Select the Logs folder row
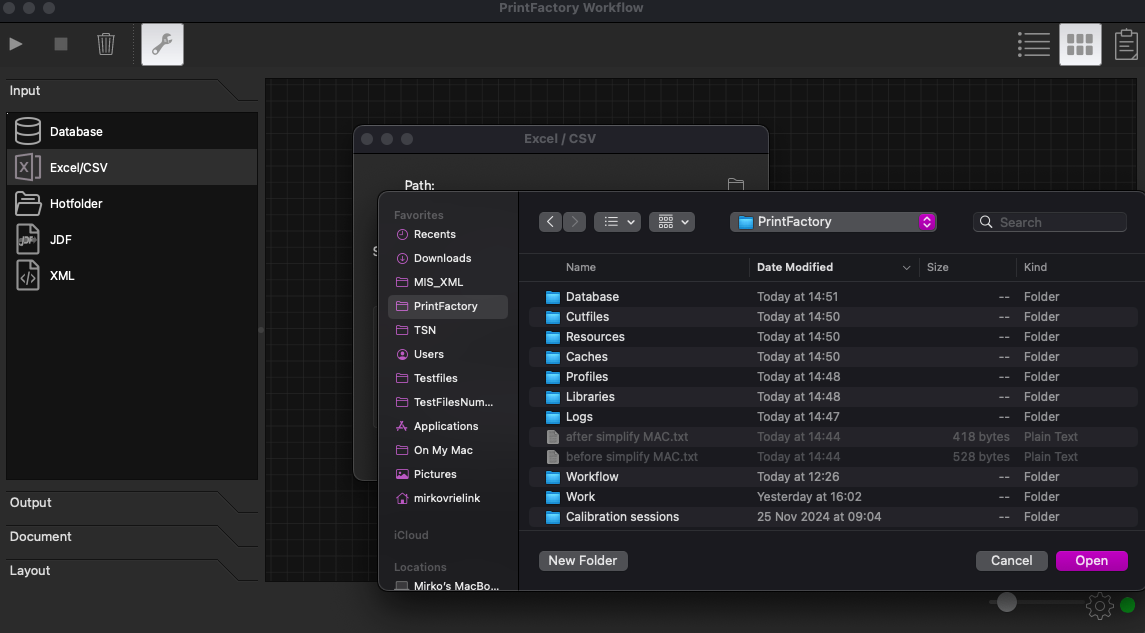Image resolution: width=1145 pixels, height=633 pixels. tap(833, 417)
